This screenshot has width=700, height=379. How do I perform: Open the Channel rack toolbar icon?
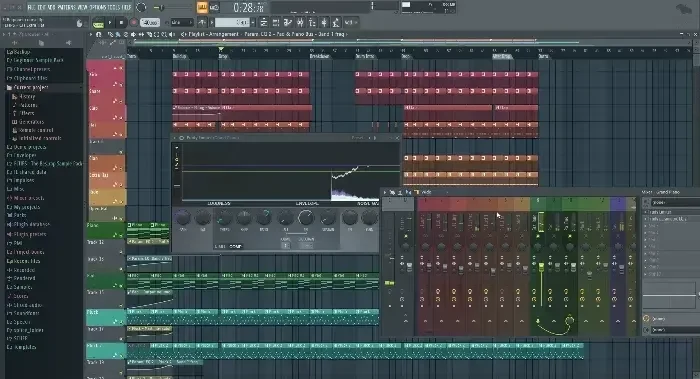[288, 22]
